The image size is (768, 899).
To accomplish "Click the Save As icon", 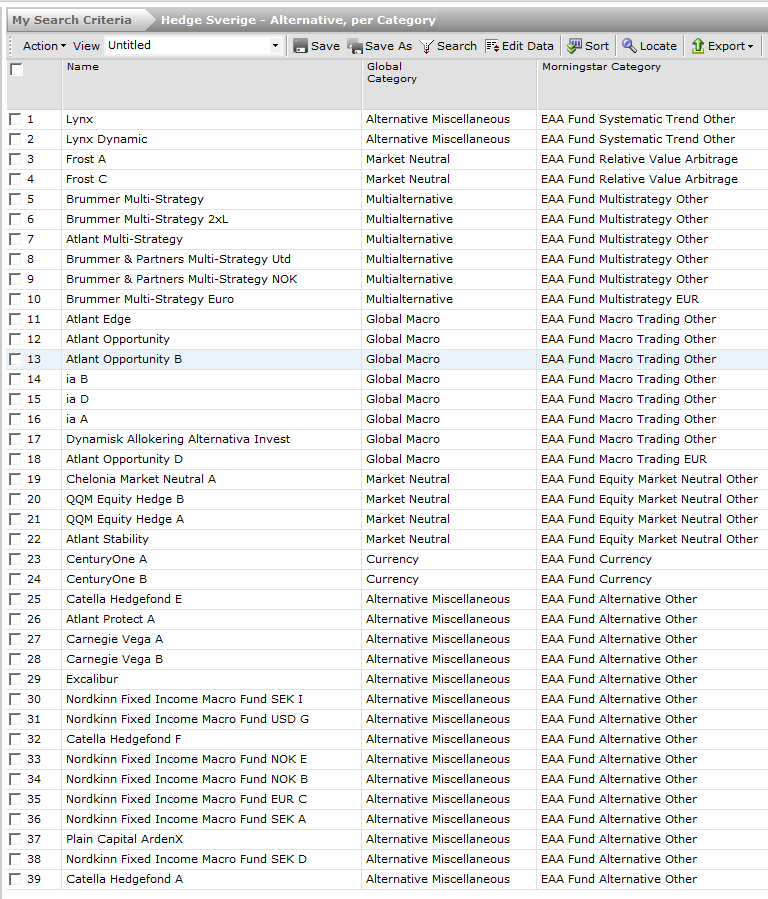I will point(354,46).
